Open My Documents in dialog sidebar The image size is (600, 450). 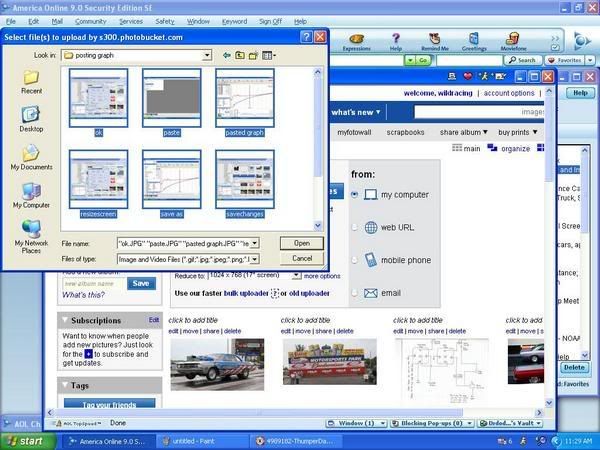[x=31, y=157]
